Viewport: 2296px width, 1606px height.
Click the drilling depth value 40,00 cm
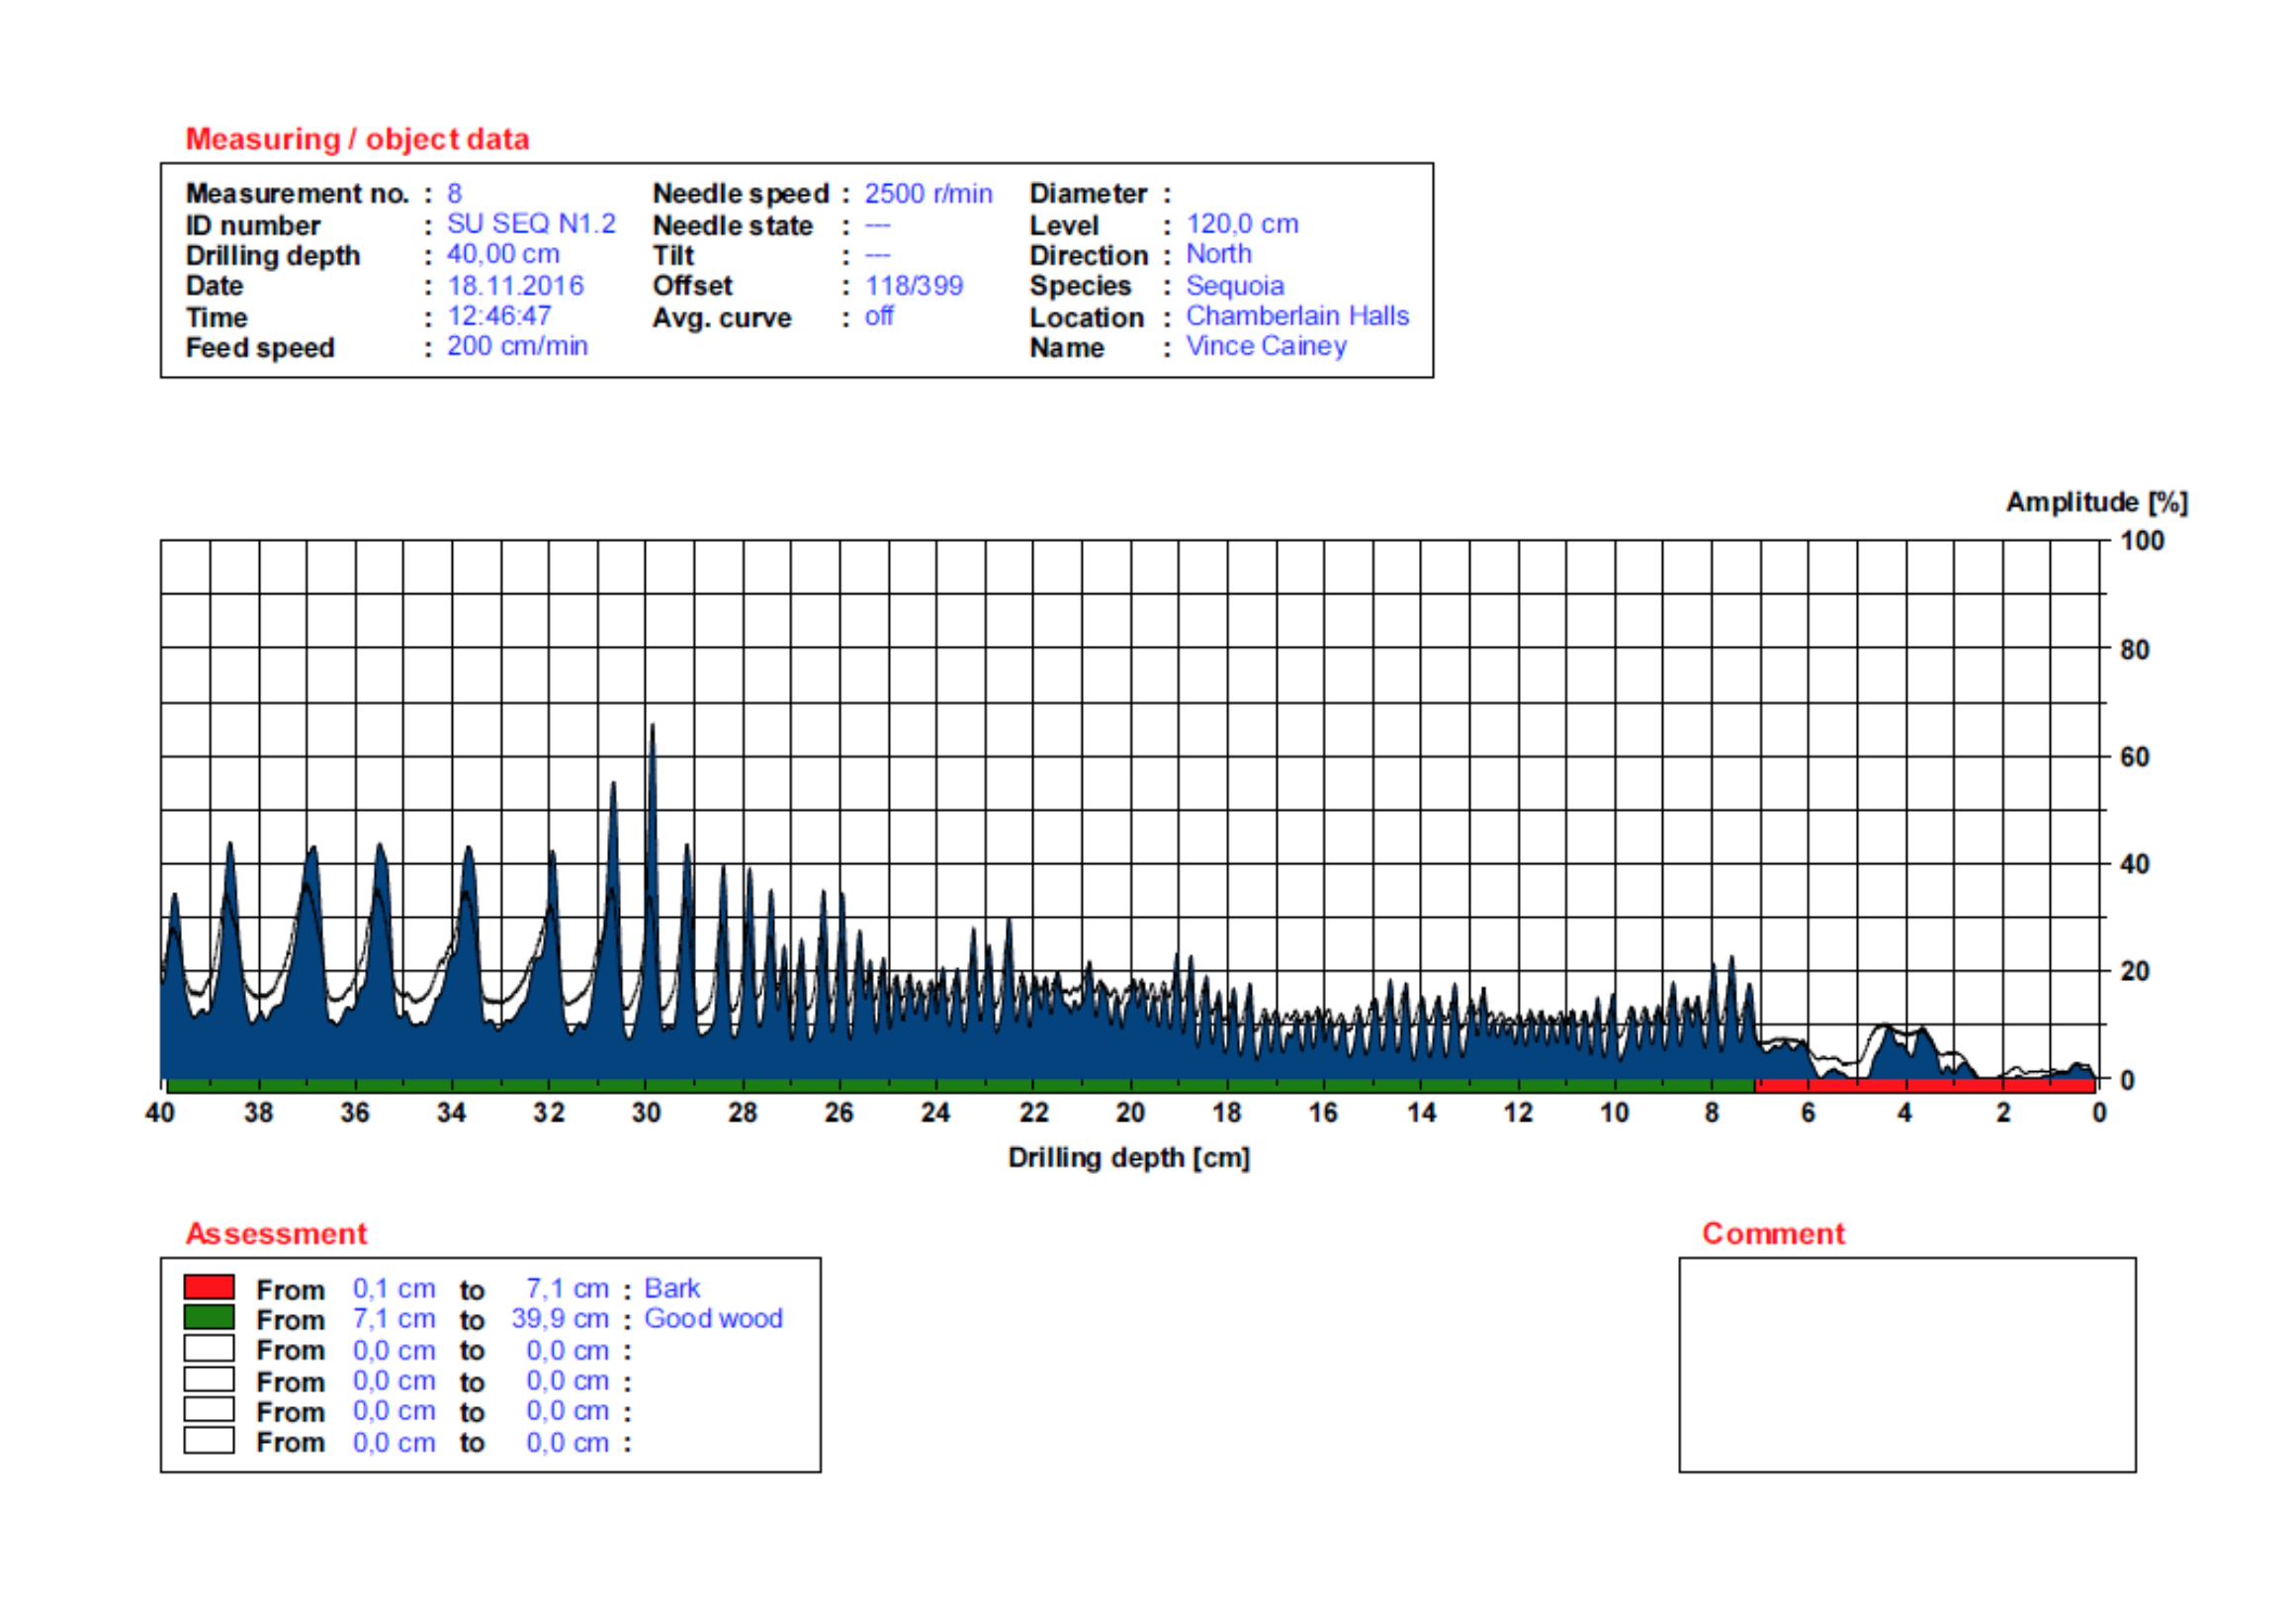click(503, 254)
